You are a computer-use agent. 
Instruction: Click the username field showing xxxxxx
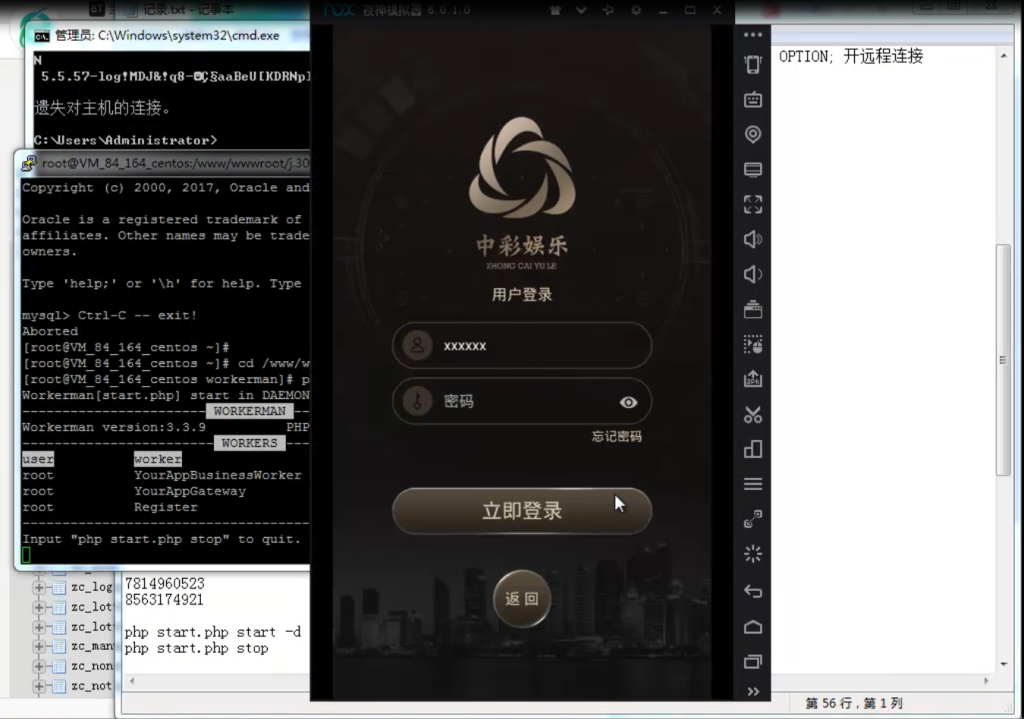tap(522, 345)
